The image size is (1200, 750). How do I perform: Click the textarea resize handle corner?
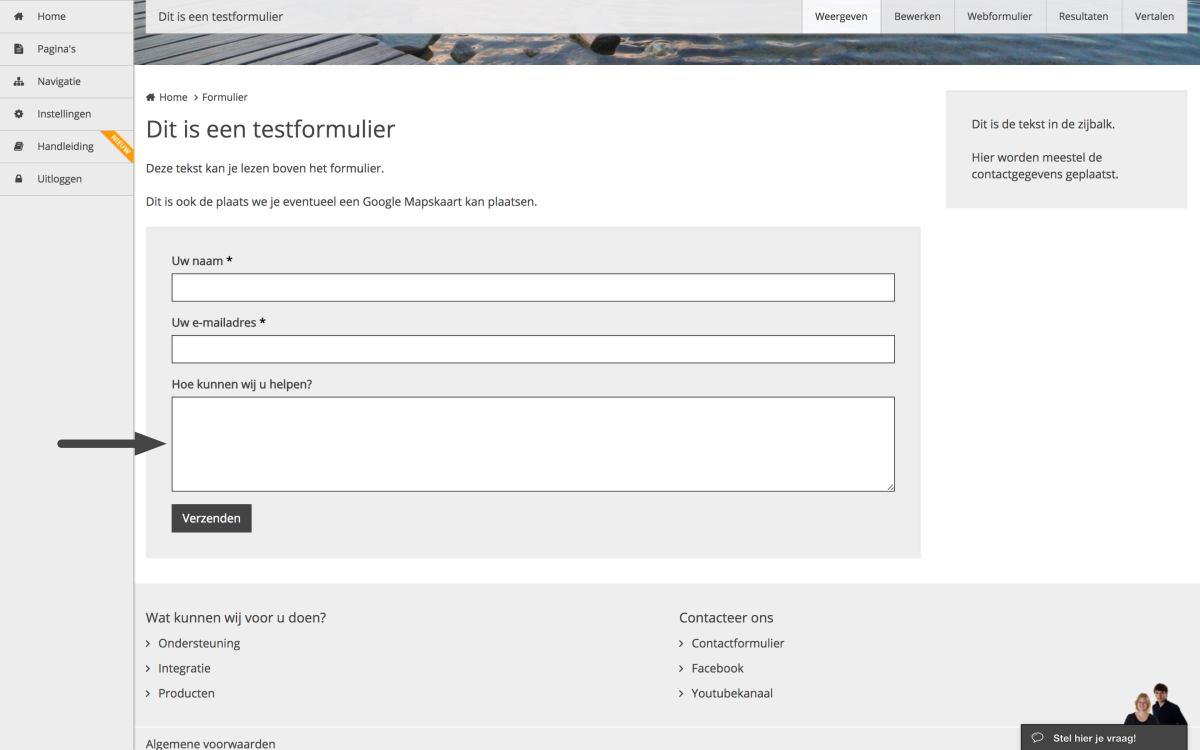coord(889,486)
